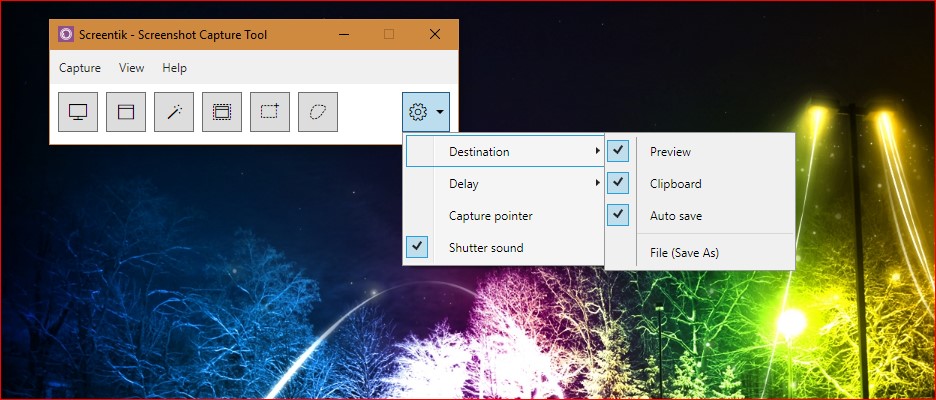The image size is (936, 400).
Task: Uncheck the Clipboard destination option
Action: (x=618, y=183)
